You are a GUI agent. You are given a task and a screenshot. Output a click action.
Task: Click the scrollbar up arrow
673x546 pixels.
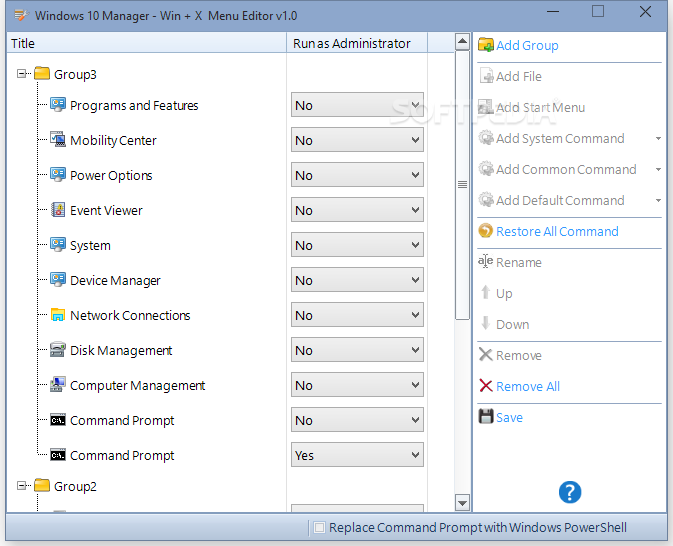(x=462, y=42)
